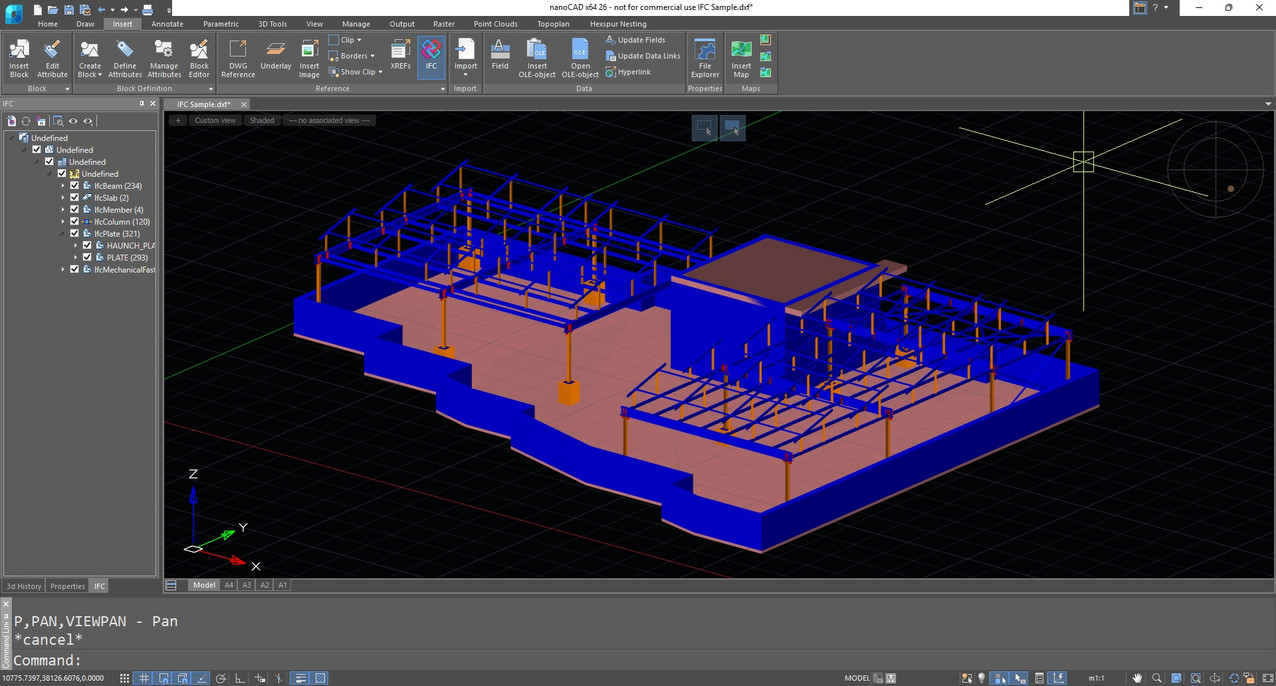Switch to the Parametric ribbon tab
Screen dimensions: 1276x686
tap(221, 24)
